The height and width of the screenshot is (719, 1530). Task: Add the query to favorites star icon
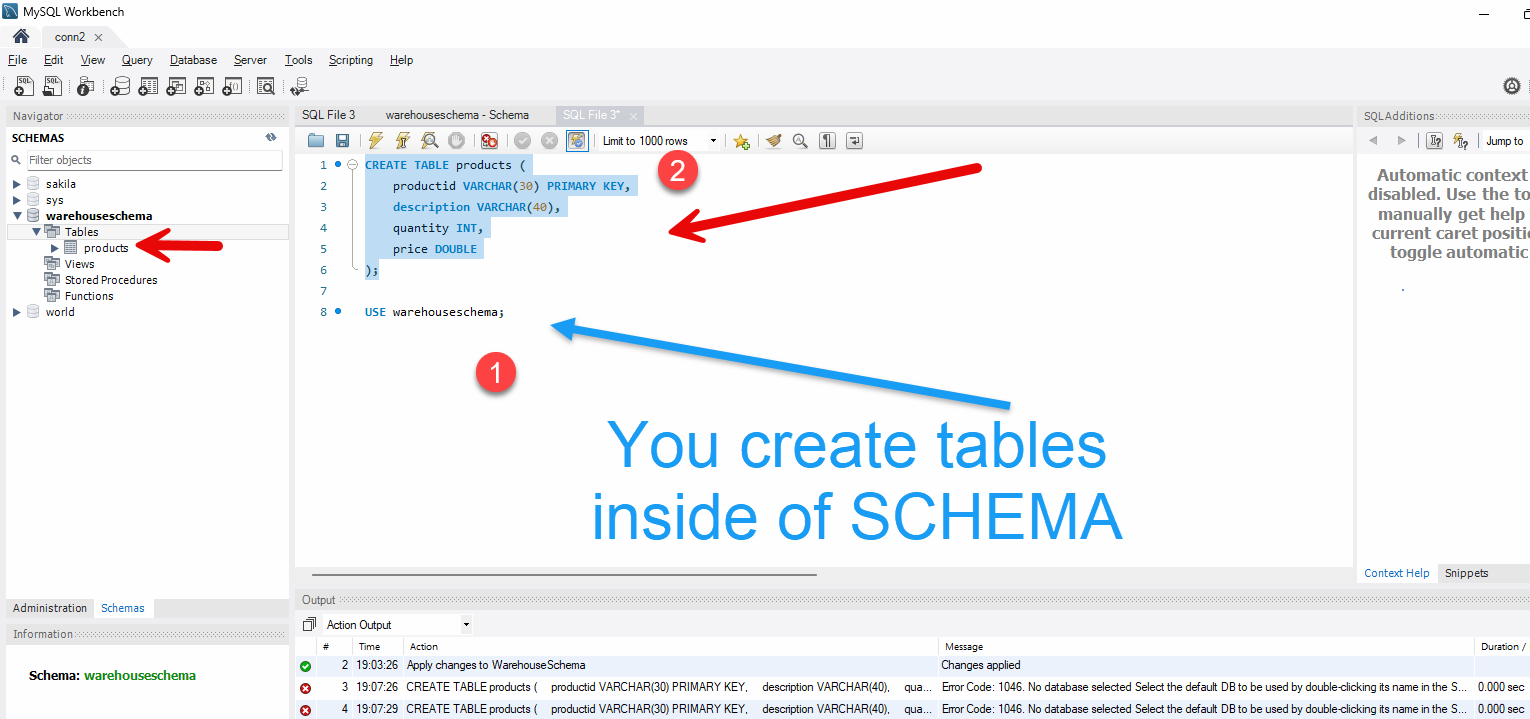click(741, 141)
